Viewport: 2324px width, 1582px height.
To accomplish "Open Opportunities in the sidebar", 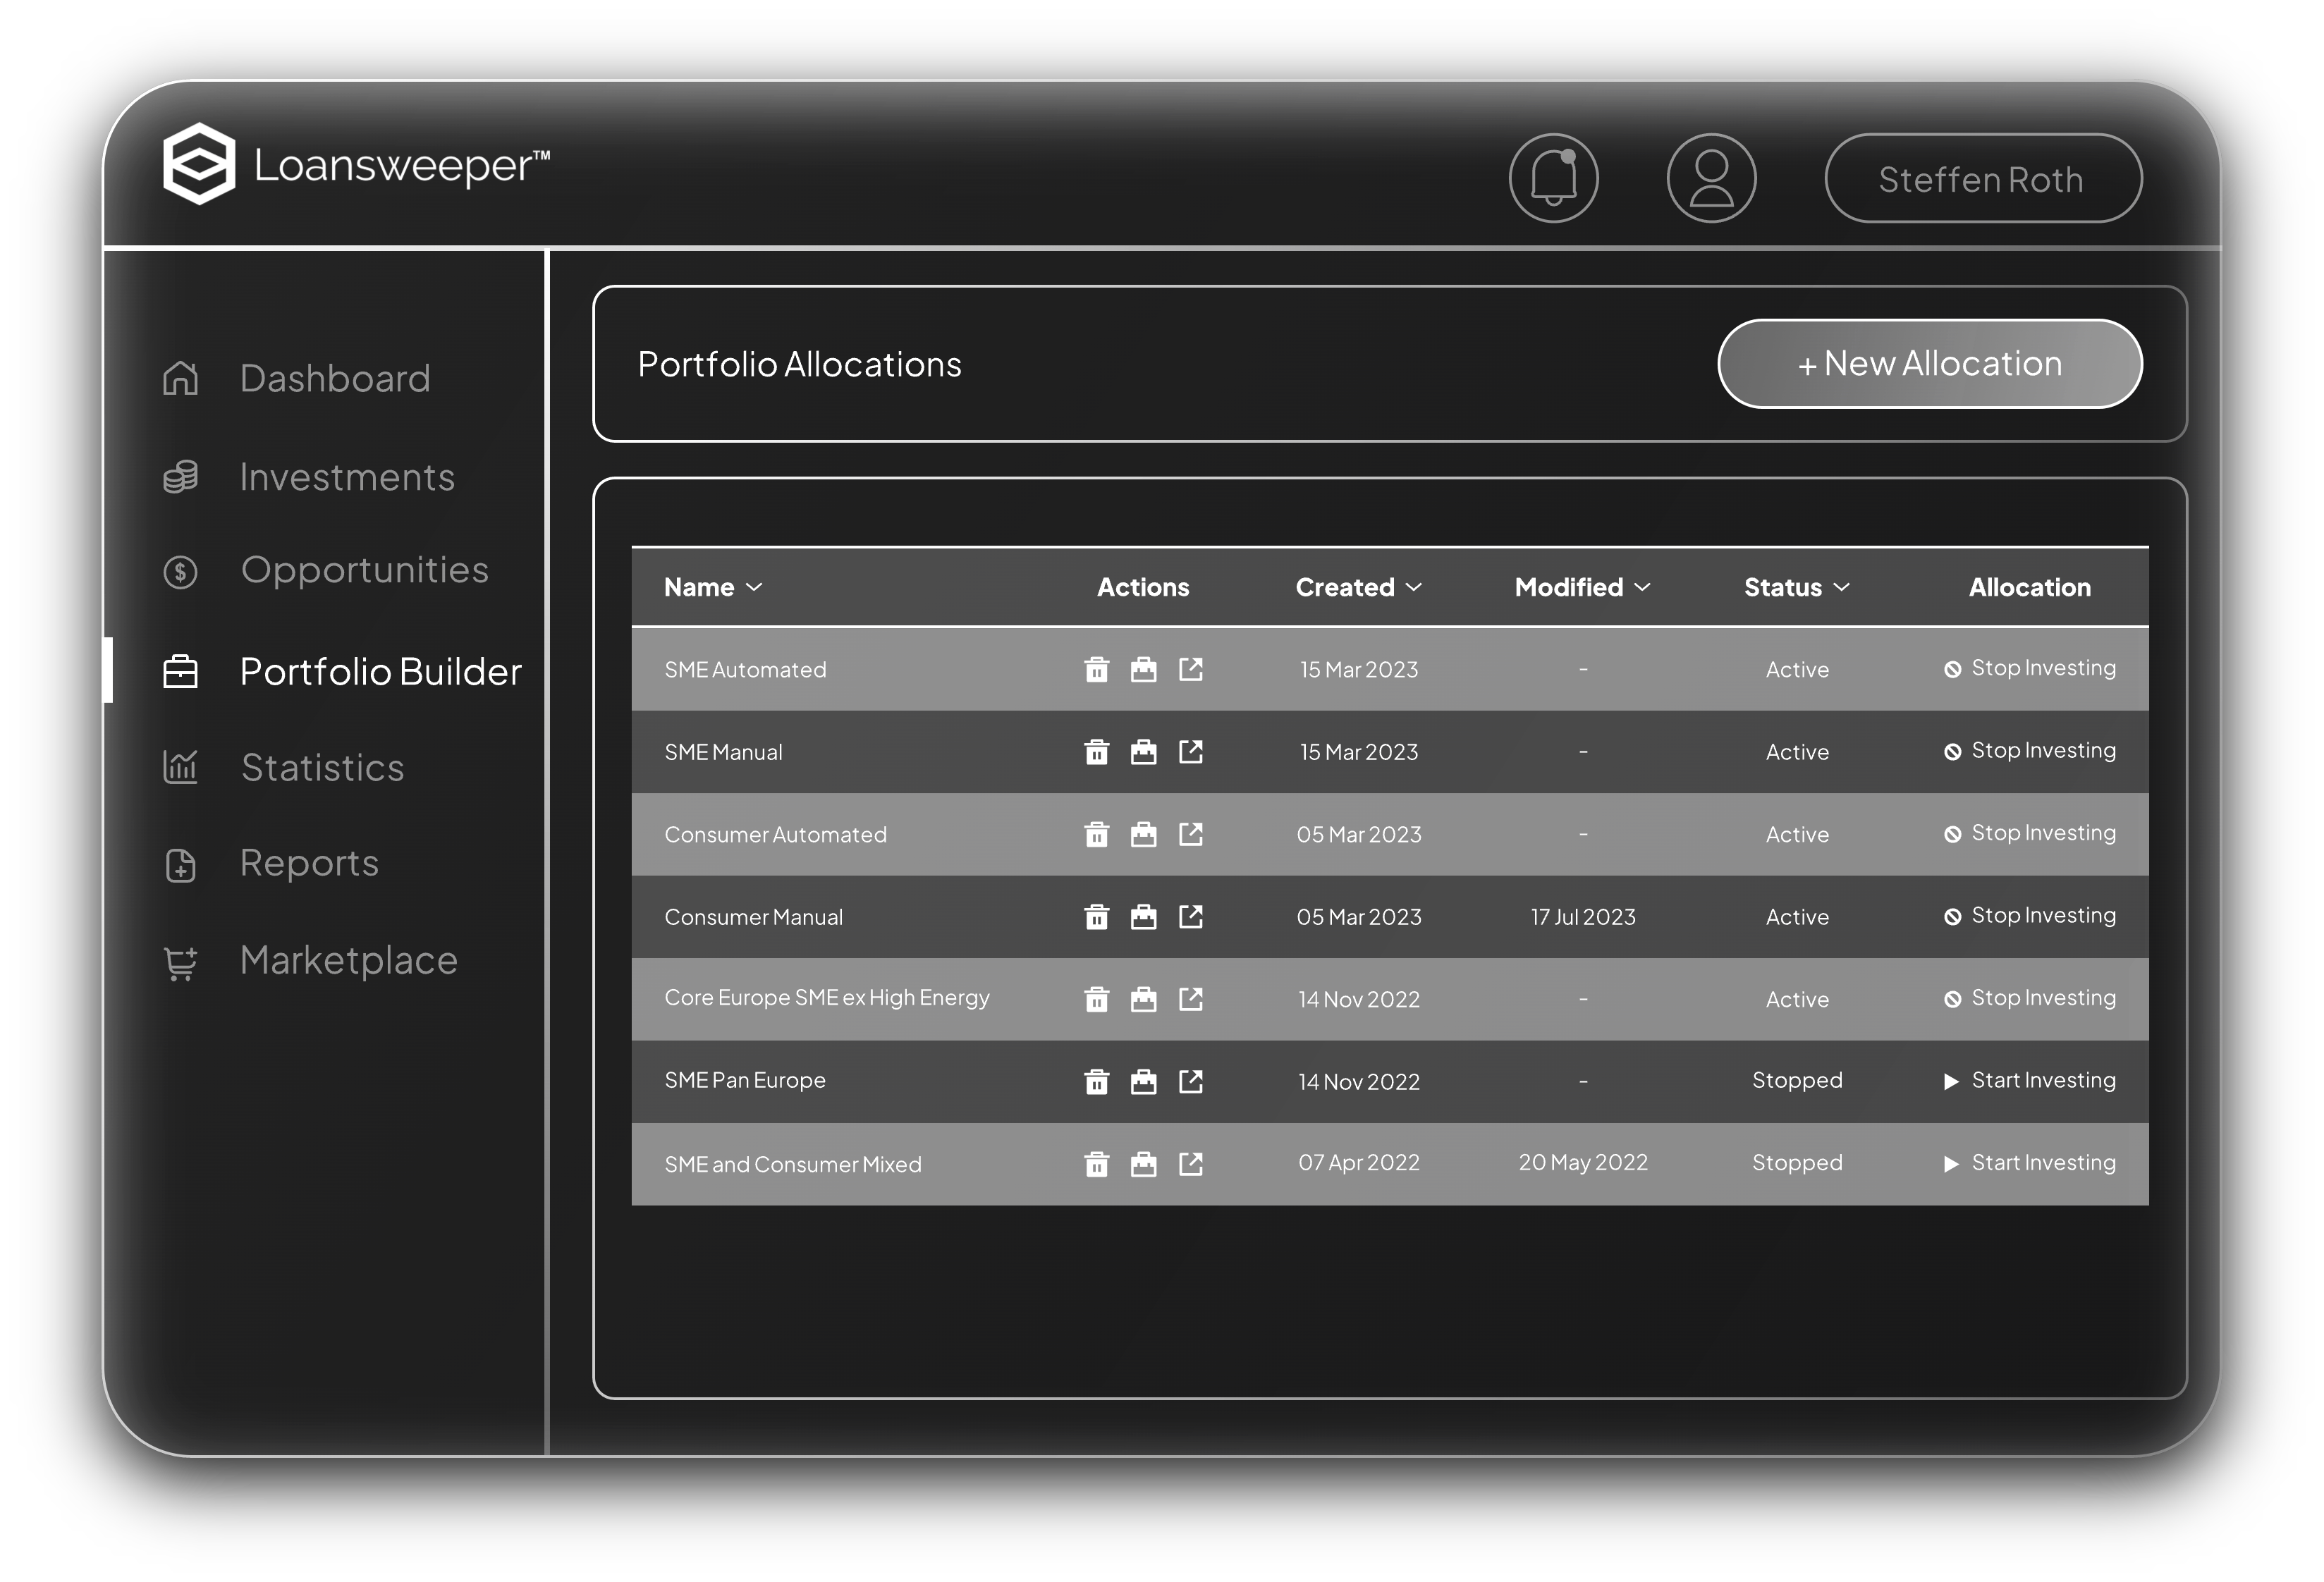I will (325, 570).
